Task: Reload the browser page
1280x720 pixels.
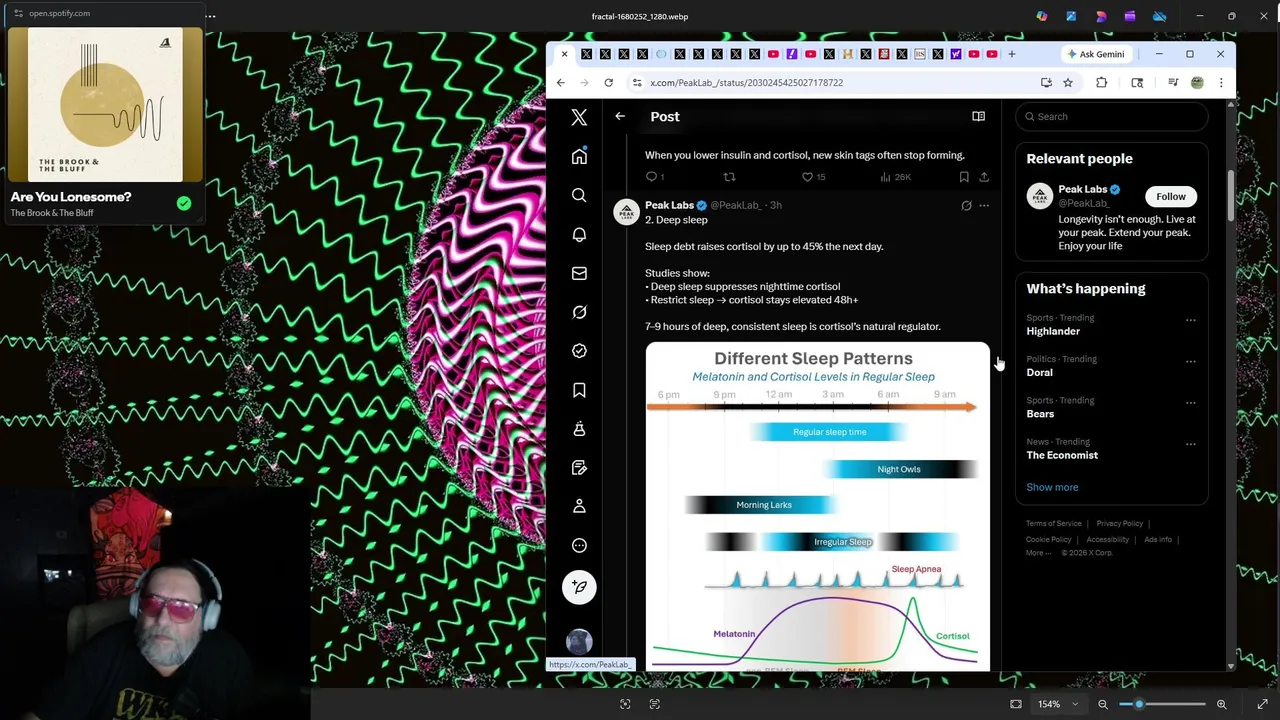Action: pos(608,83)
